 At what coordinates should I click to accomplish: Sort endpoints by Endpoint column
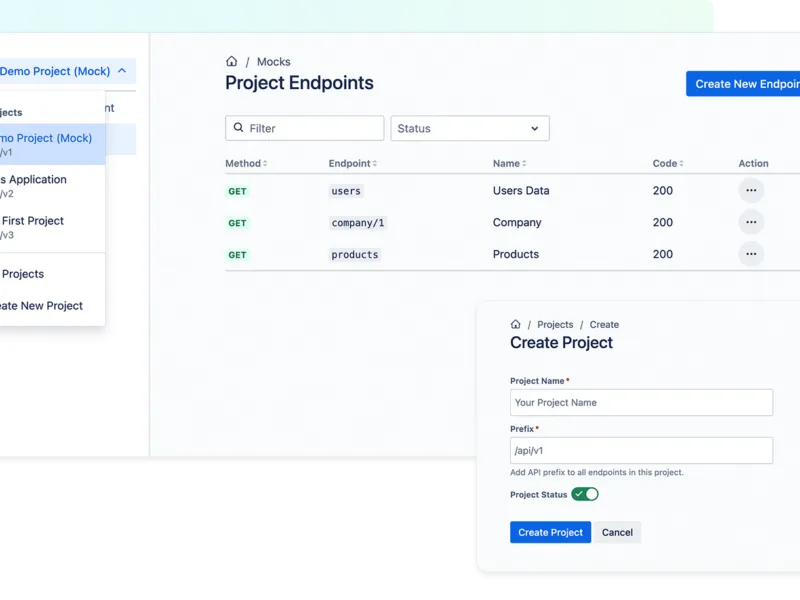coord(353,164)
